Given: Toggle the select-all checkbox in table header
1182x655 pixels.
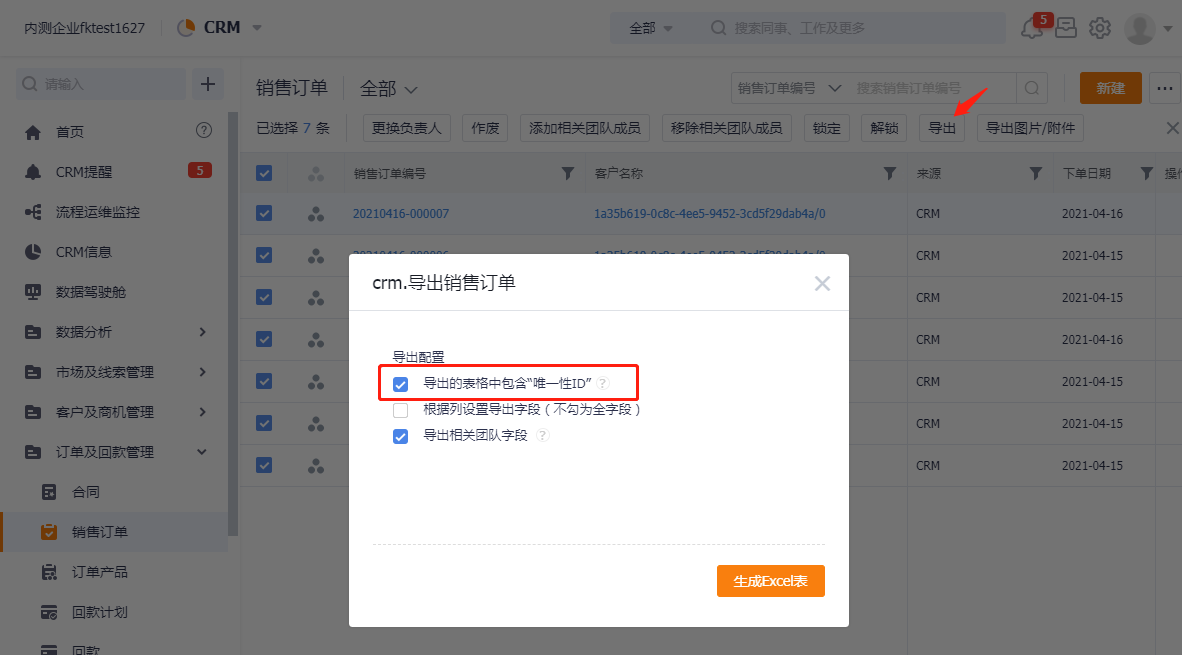Looking at the screenshot, I should [x=264, y=173].
